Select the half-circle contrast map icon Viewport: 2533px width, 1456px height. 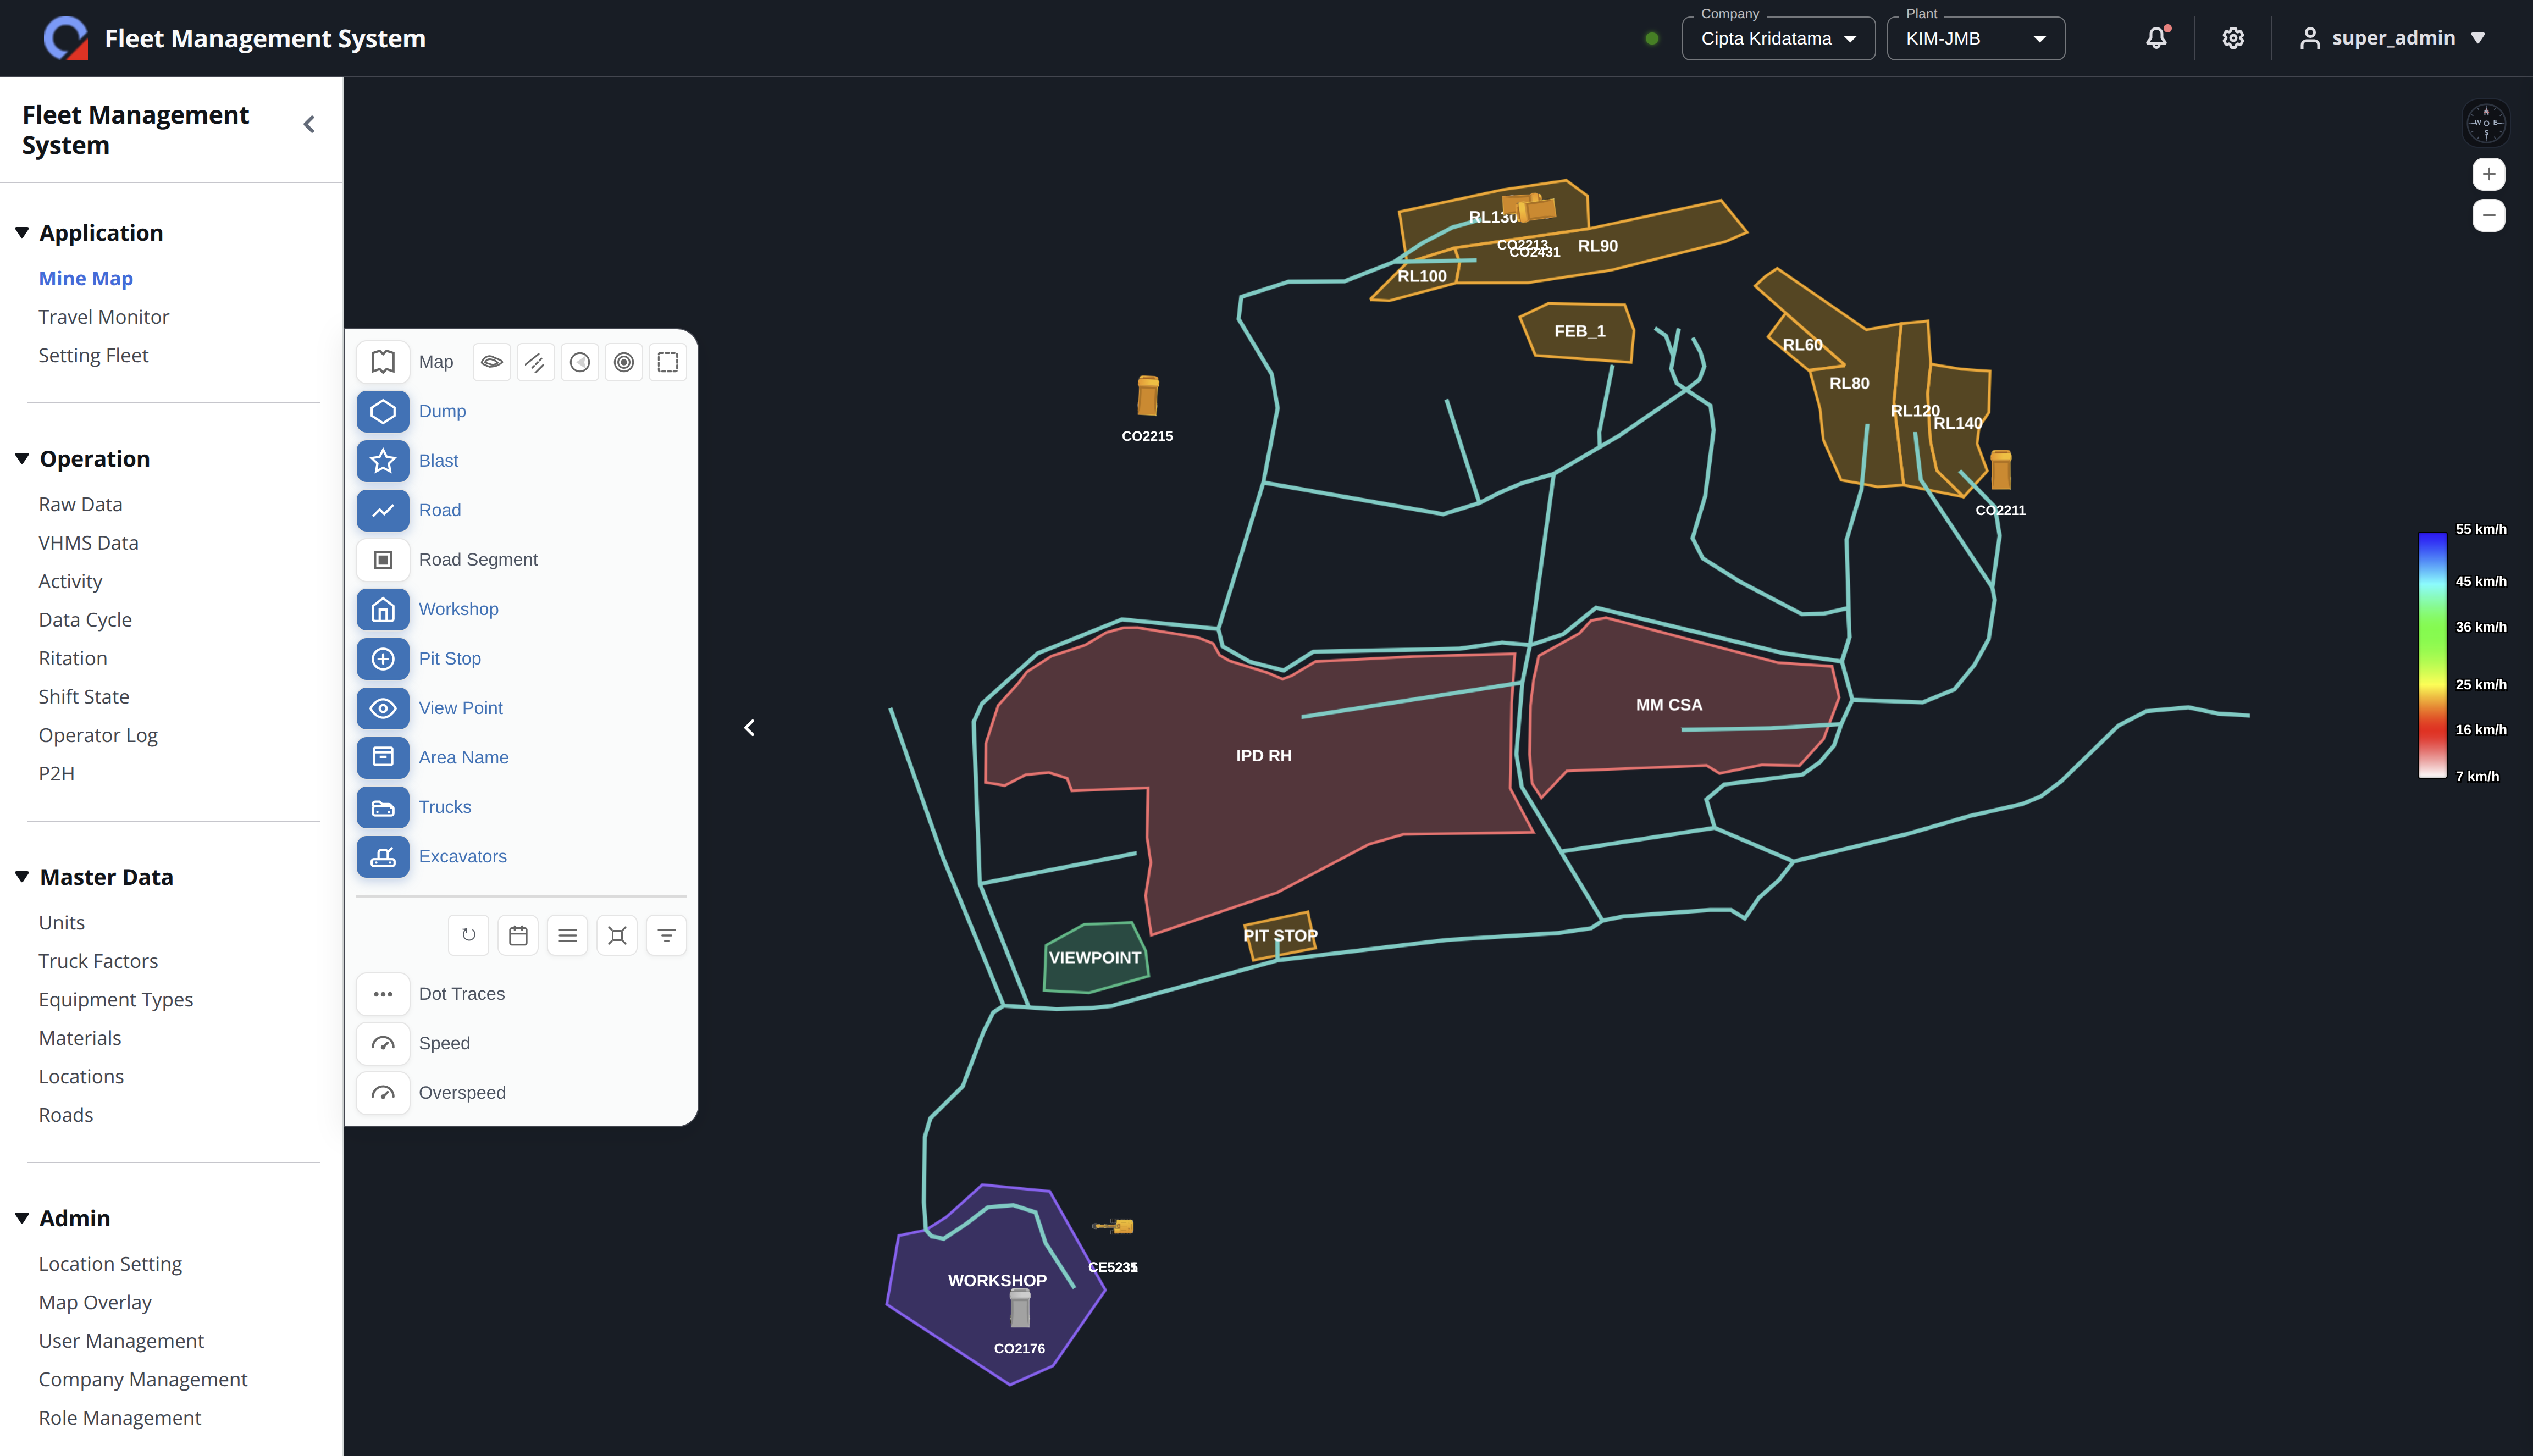pyautogui.click(x=579, y=362)
